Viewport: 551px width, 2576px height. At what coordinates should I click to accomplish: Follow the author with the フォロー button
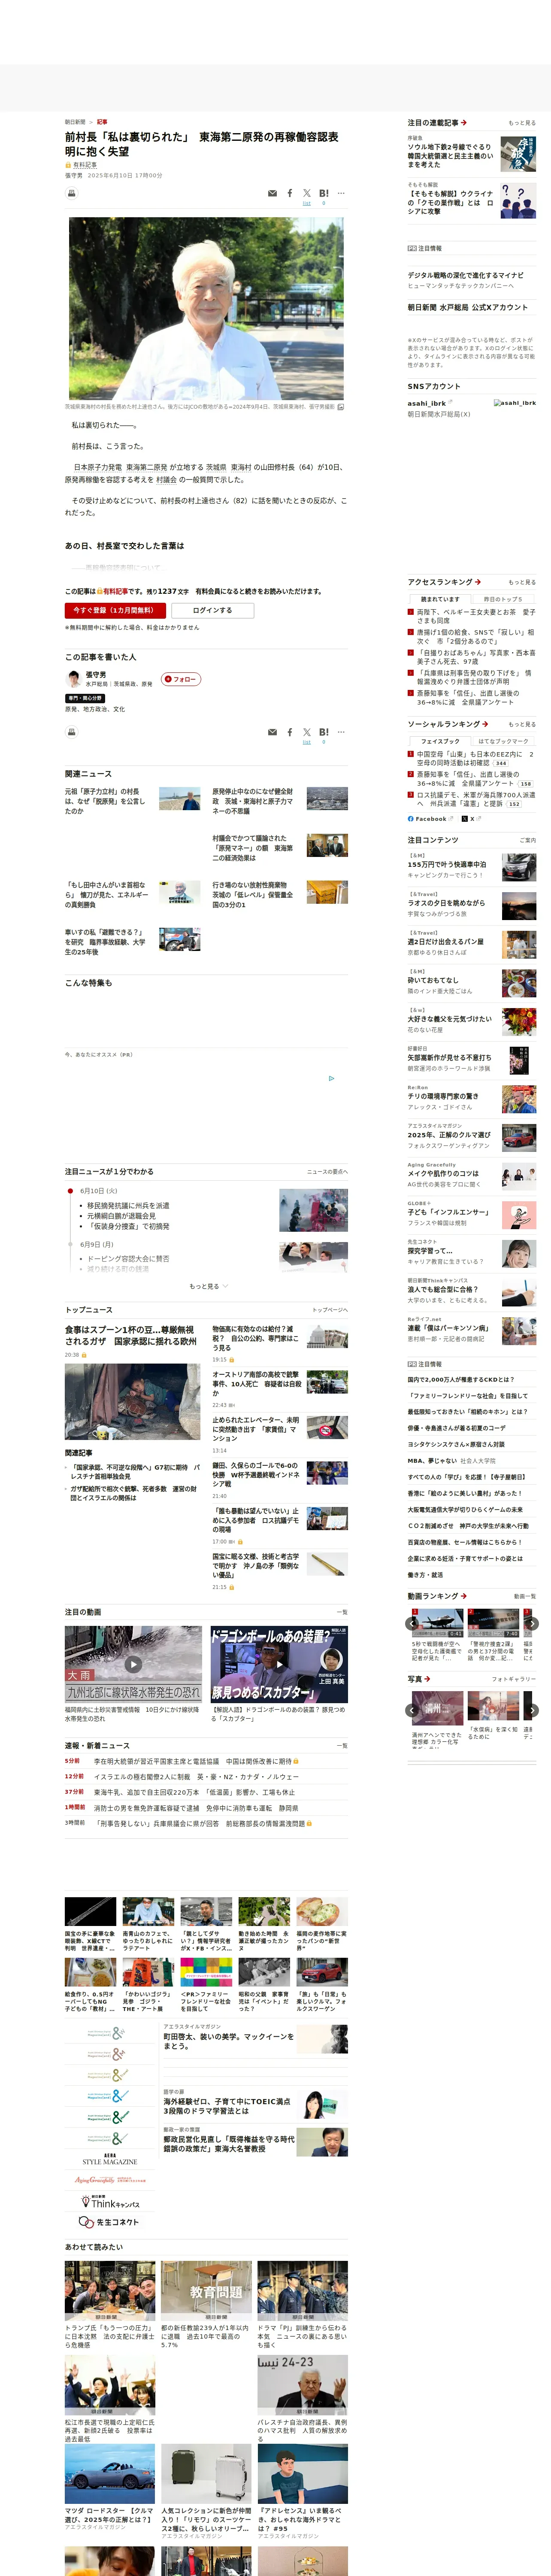click(x=181, y=679)
